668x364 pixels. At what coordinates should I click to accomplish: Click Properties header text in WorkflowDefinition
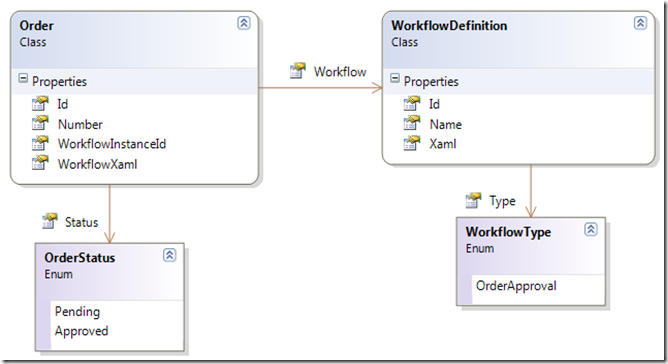click(431, 81)
